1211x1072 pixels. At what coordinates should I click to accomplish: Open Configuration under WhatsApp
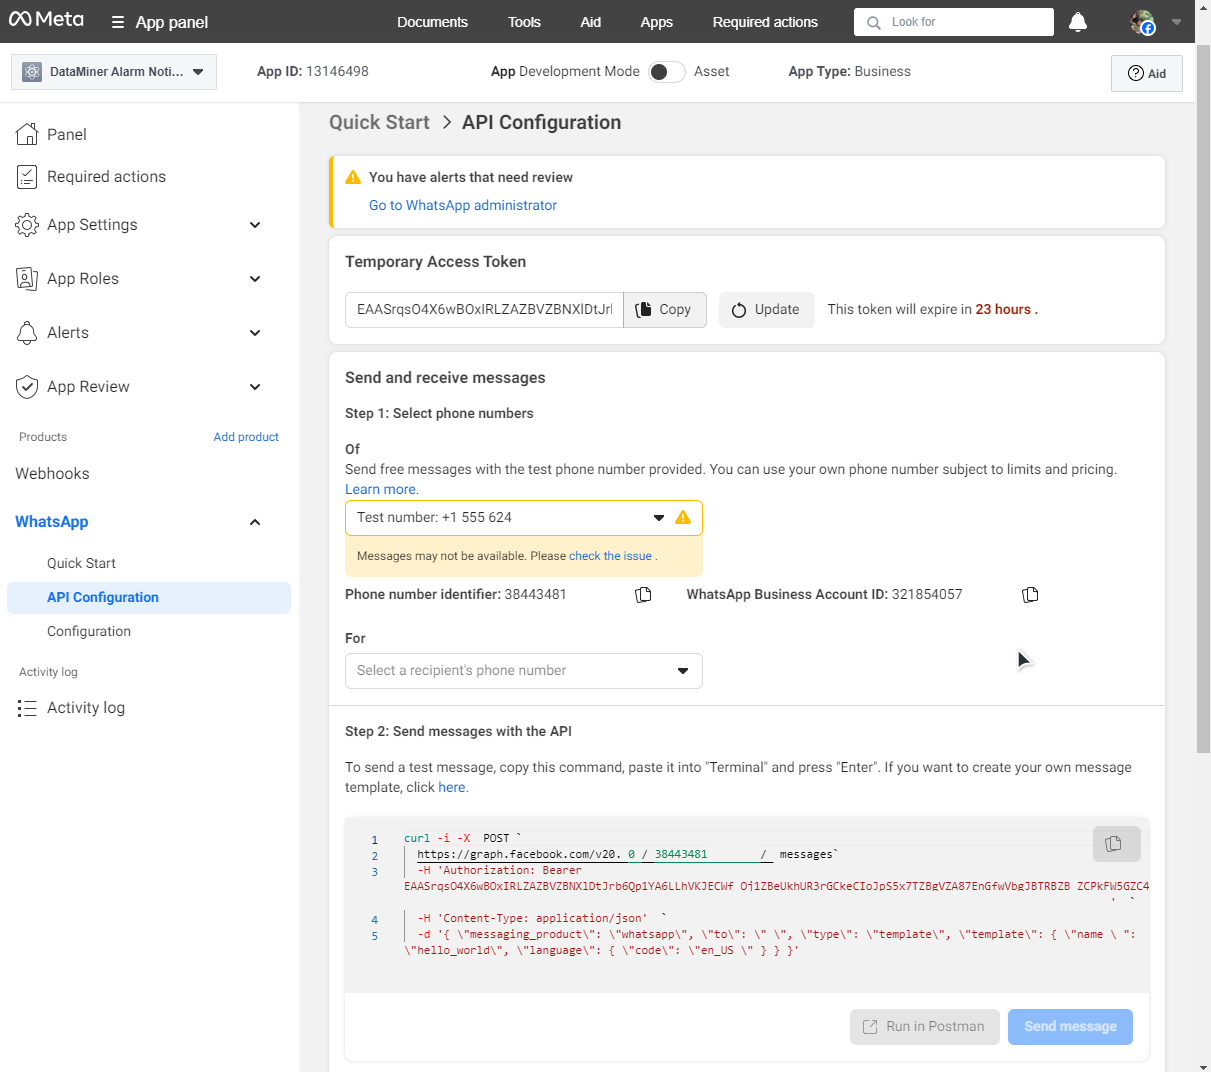pos(89,631)
